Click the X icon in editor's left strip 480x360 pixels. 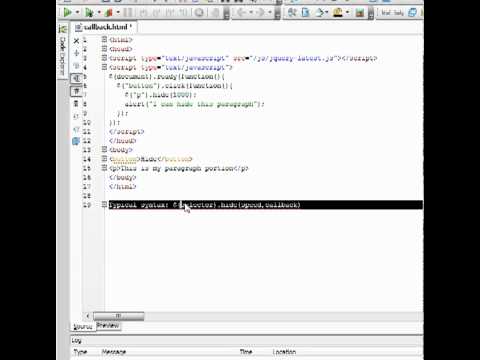(76, 41)
